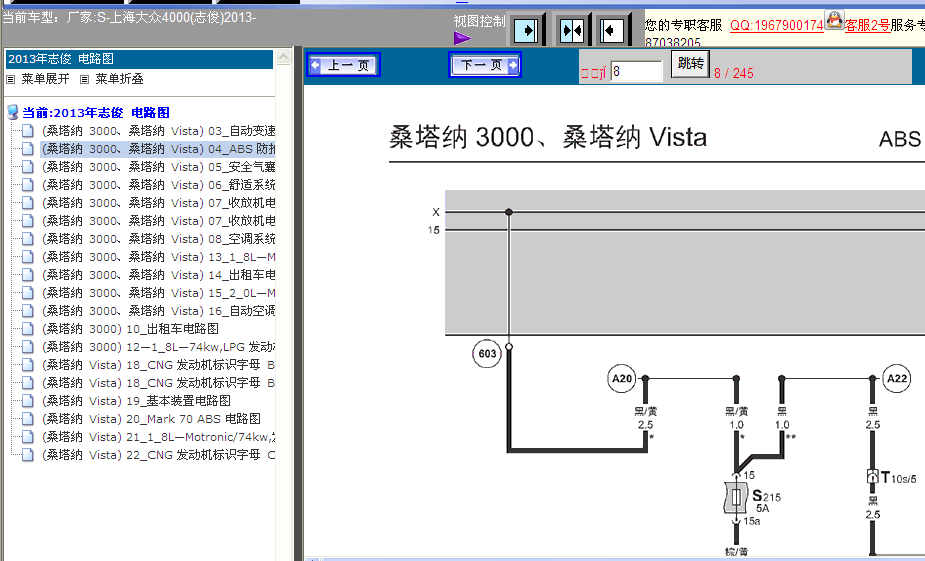Click the 菜单折叠 collapse-all icon

point(84,79)
